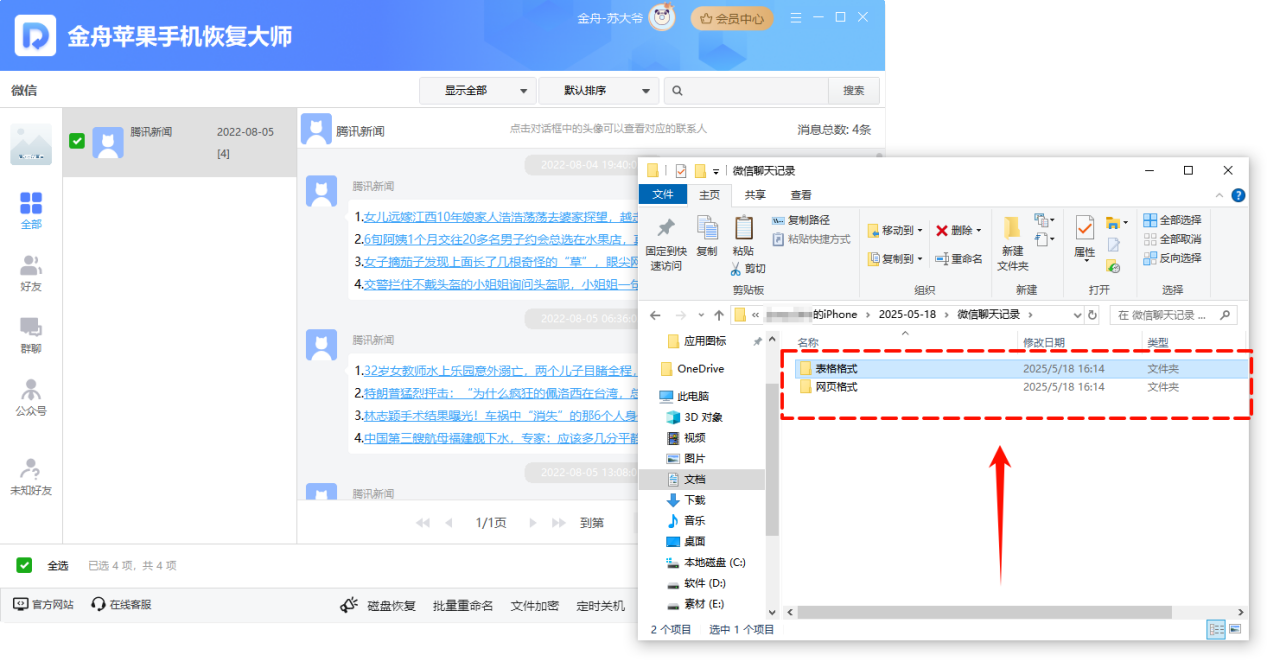The image size is (1267, 668).
Task: Click the 2025-05-18 breadcrumb in the address bar
Action: (x=907, y=314)
